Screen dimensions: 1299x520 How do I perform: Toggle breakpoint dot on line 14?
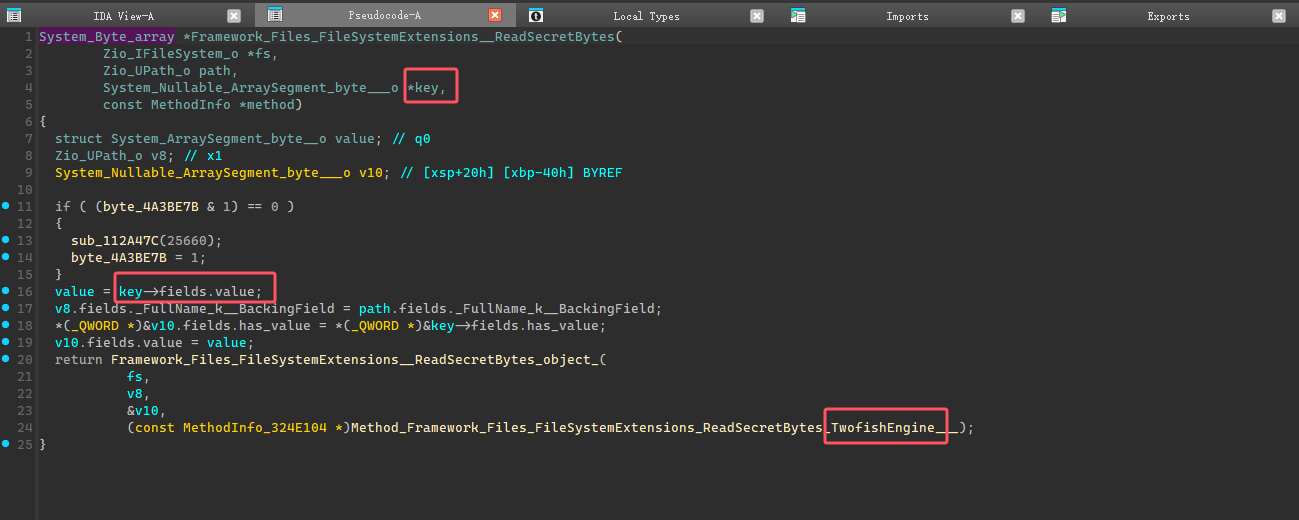[x=6, y=257]
